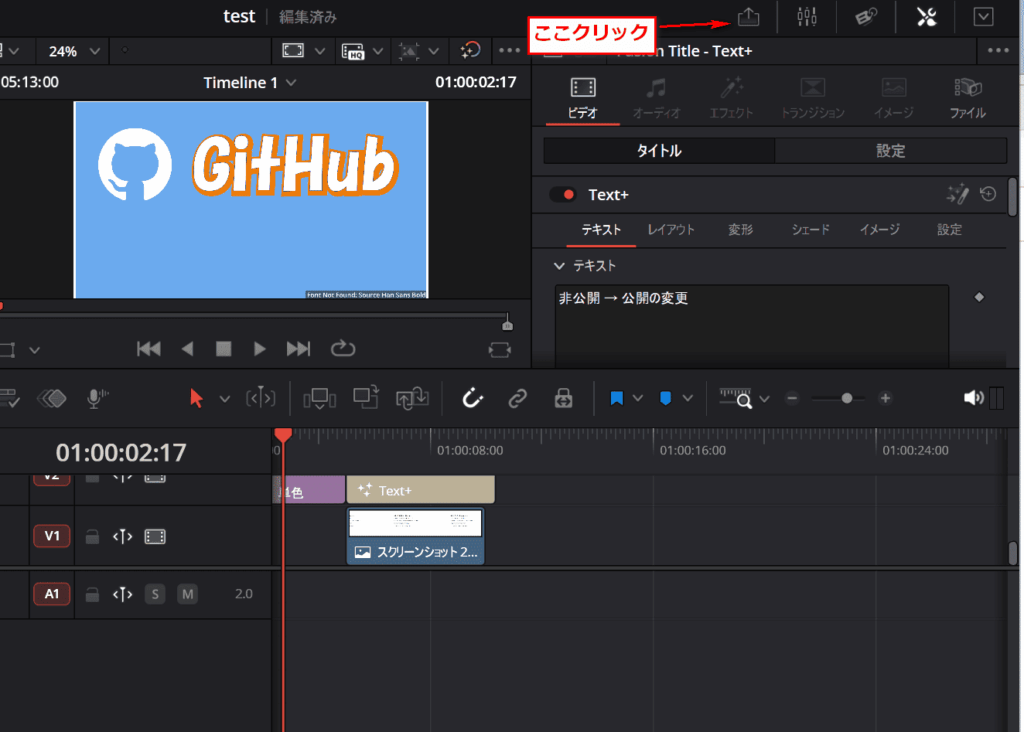The height and width of the screenshot is (732, 1024).
Task: Toggle the Text+ enable switch
Action: click(x=563, y=195)
